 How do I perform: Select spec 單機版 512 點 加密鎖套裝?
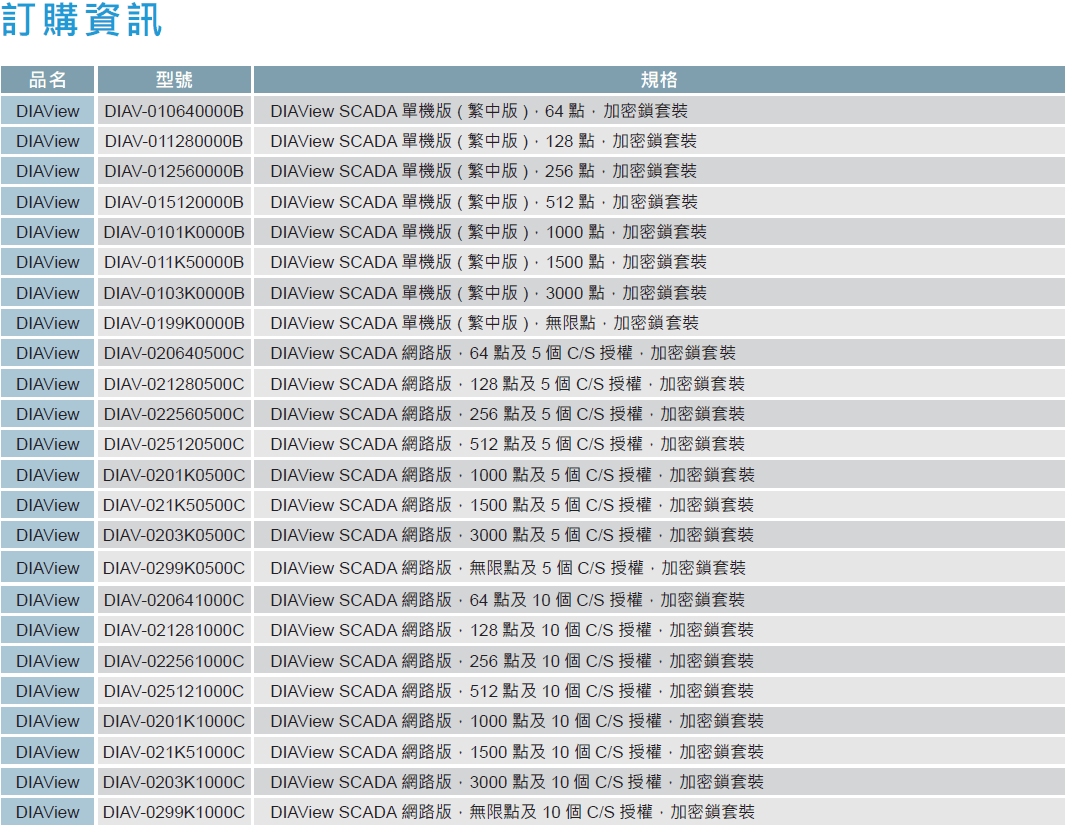(x=484, y=202)
